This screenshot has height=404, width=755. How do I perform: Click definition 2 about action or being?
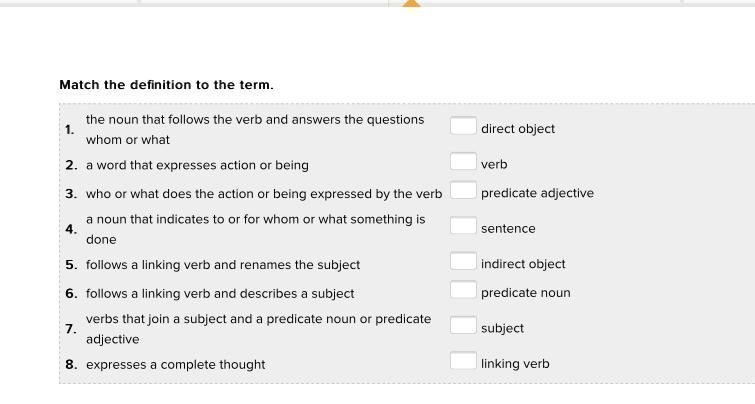[x=197, y=165]
